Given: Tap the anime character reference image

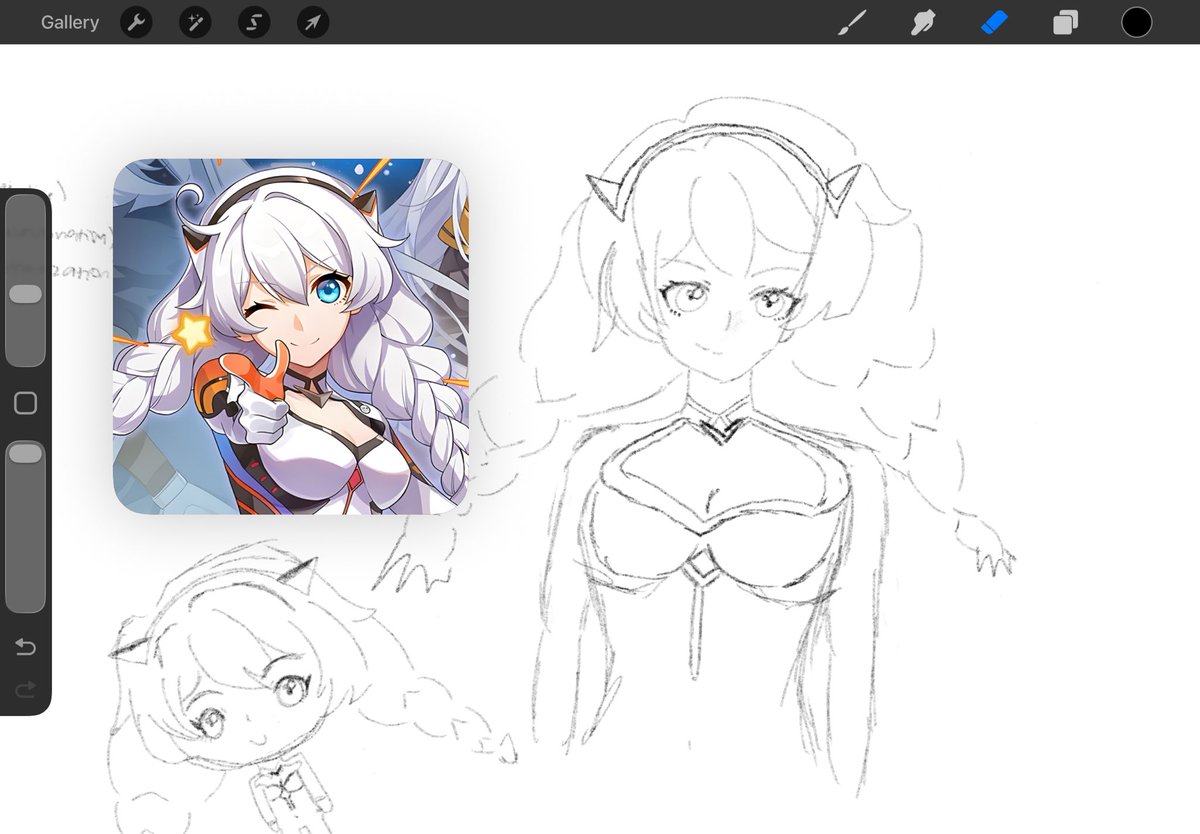Looking at the screenshot, I should [290, 336].
